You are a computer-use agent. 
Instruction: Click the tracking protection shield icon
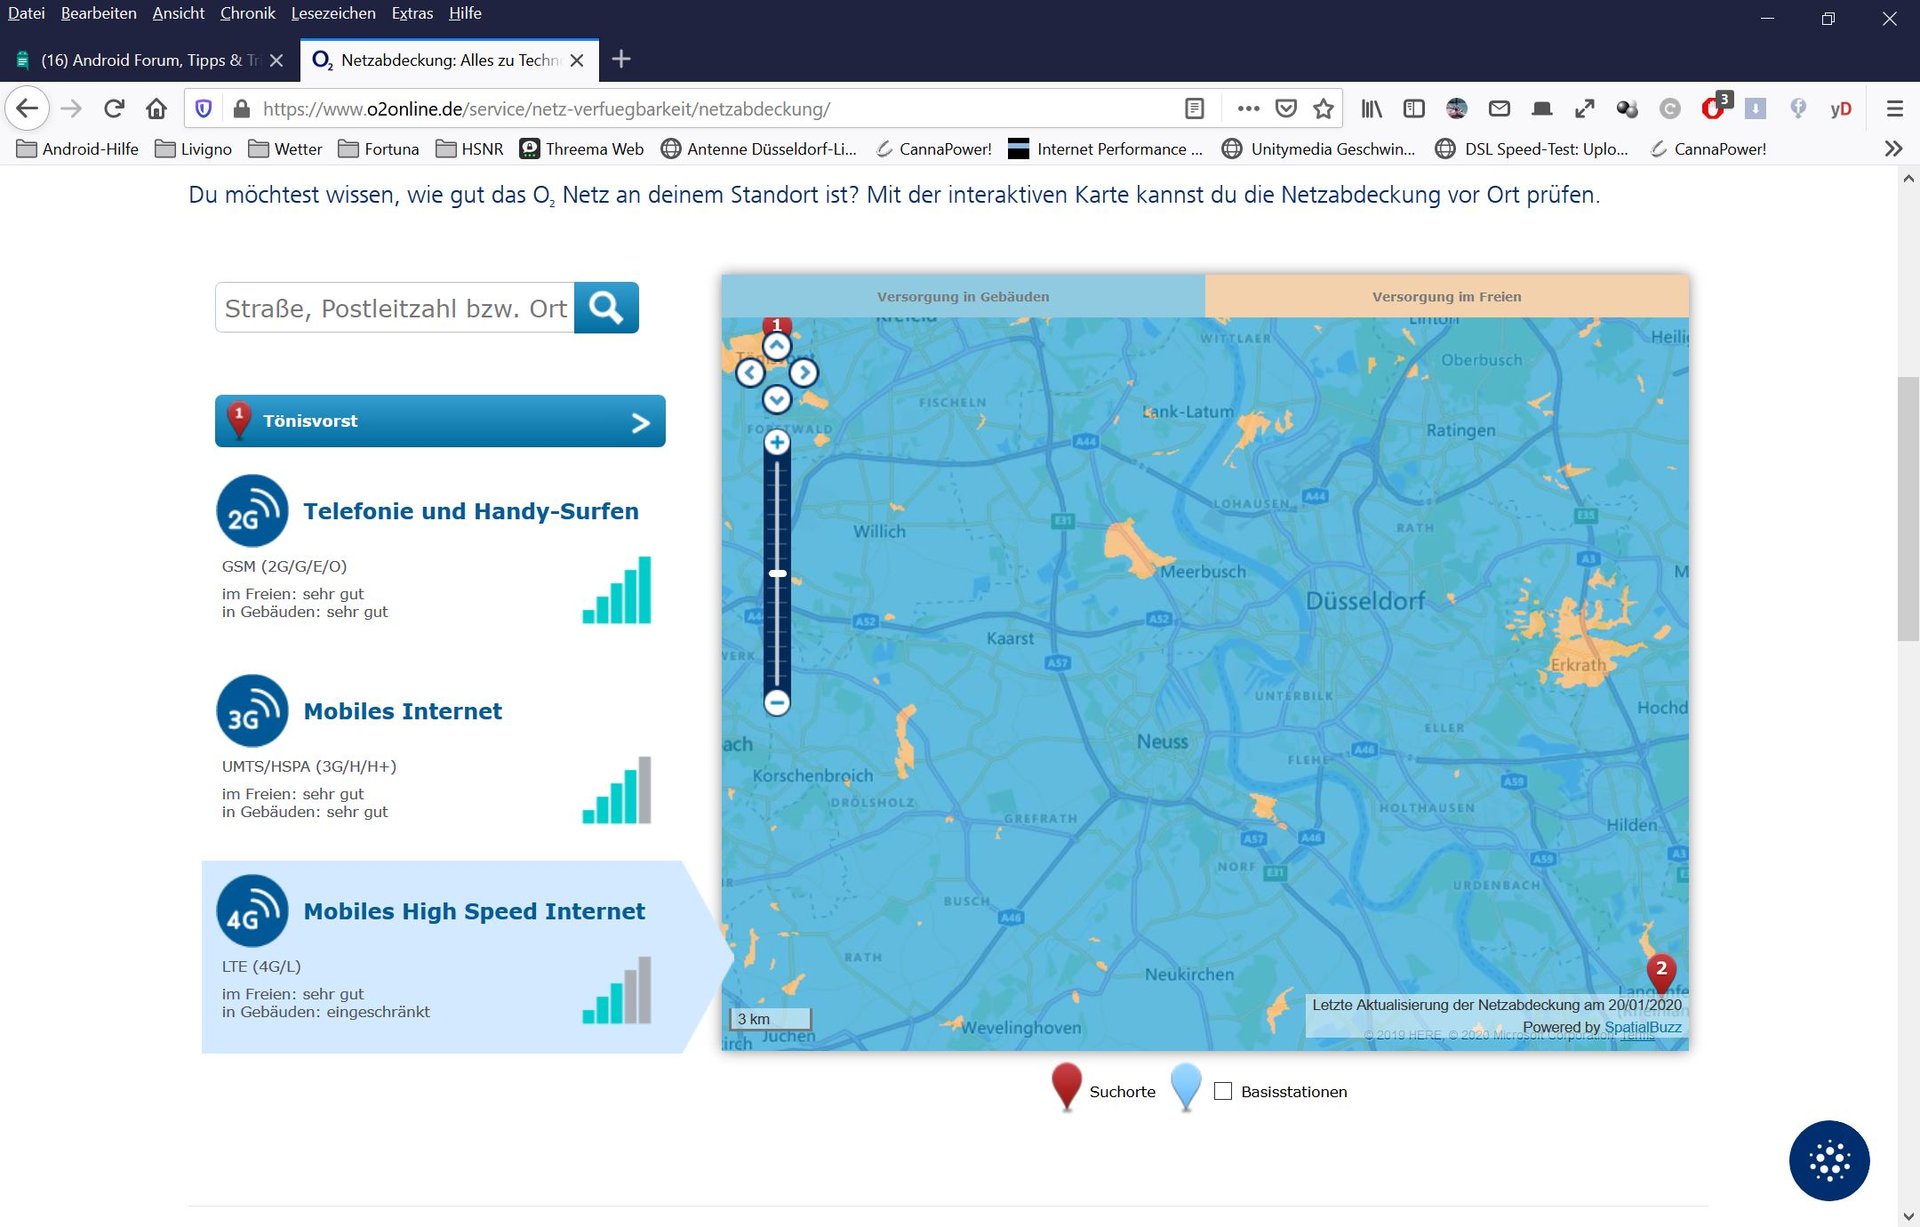(x=203, y=109)
